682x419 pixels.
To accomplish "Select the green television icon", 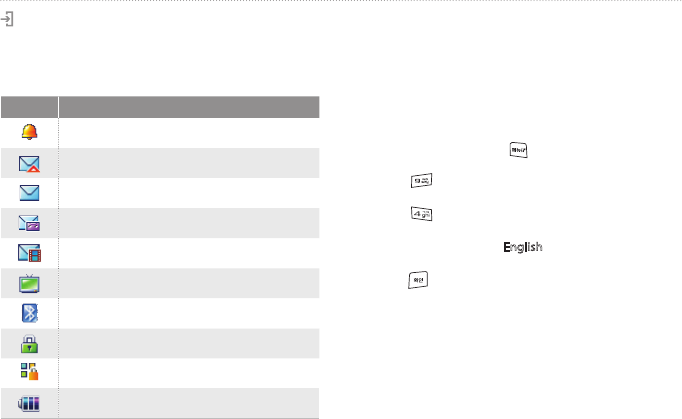I will (x=30, y=283).
